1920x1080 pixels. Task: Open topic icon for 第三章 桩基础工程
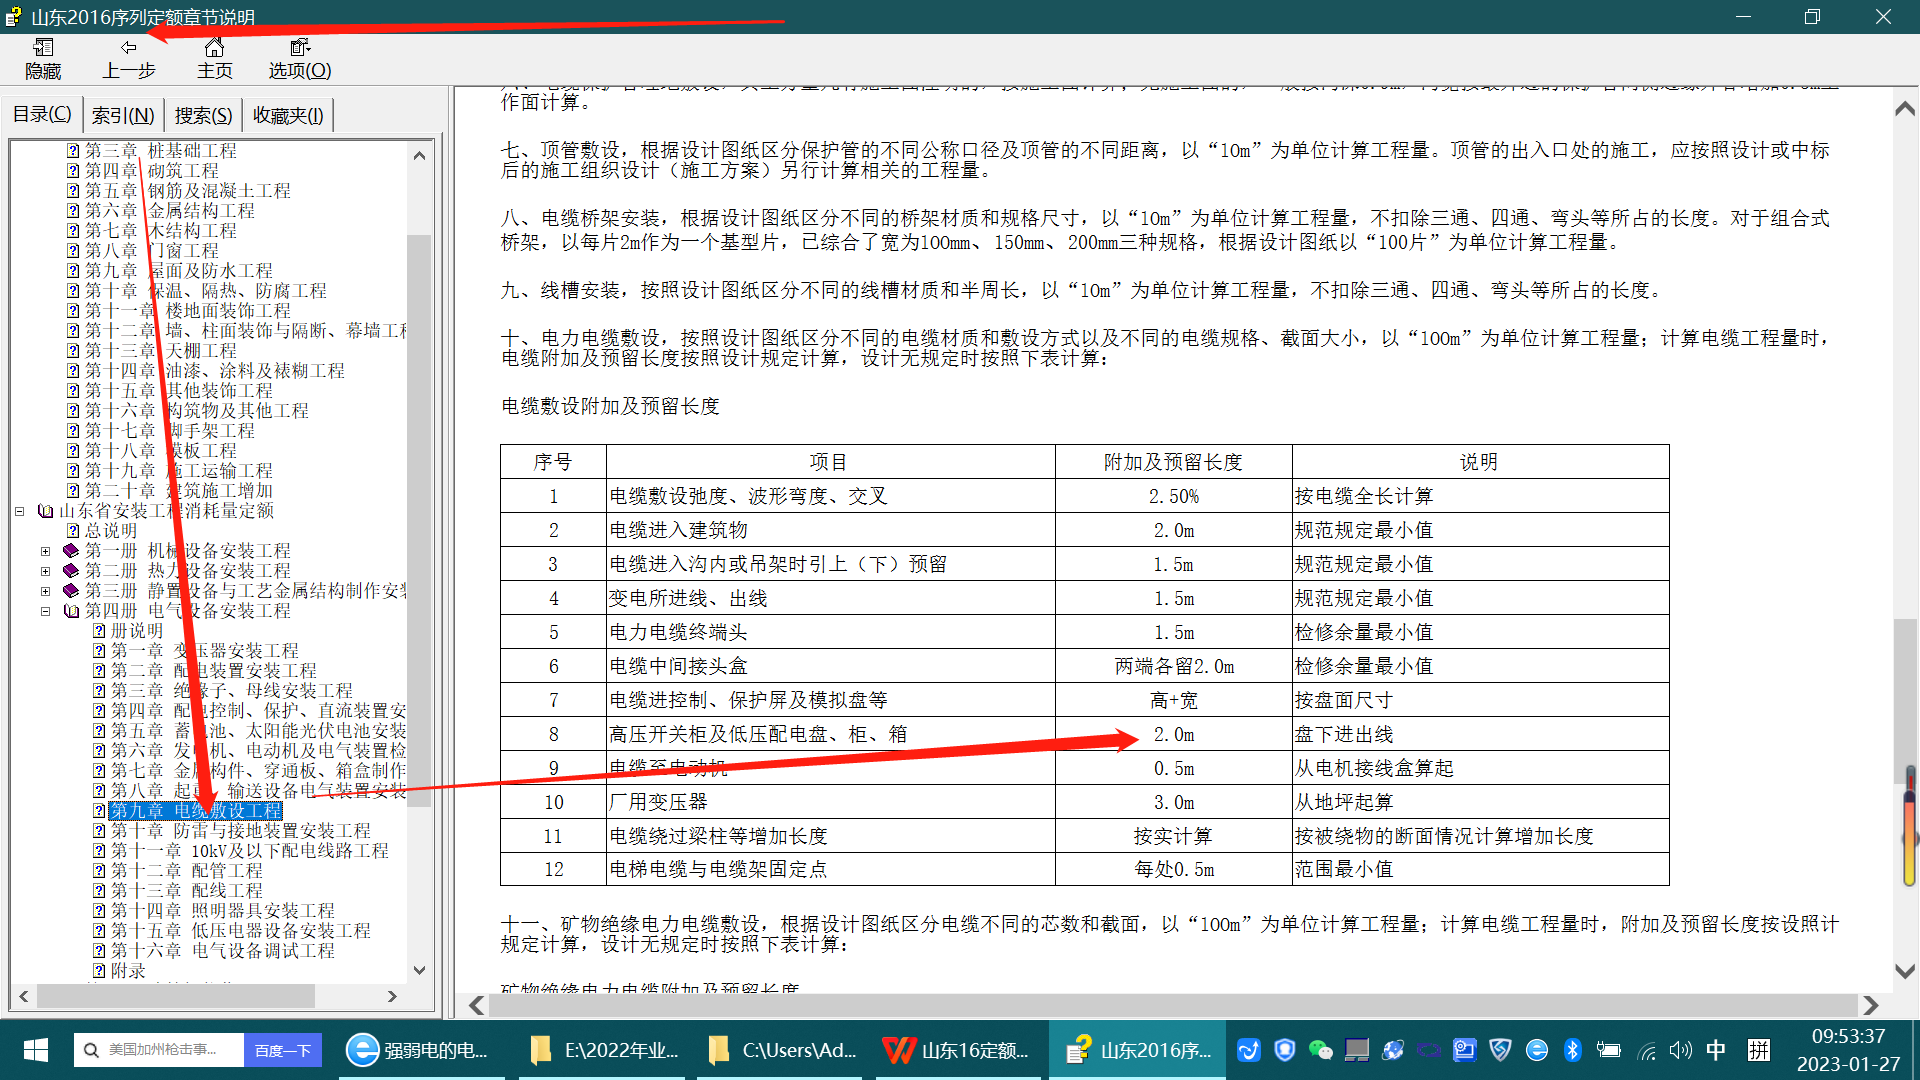pyautogui.click(x=73, y=151)
